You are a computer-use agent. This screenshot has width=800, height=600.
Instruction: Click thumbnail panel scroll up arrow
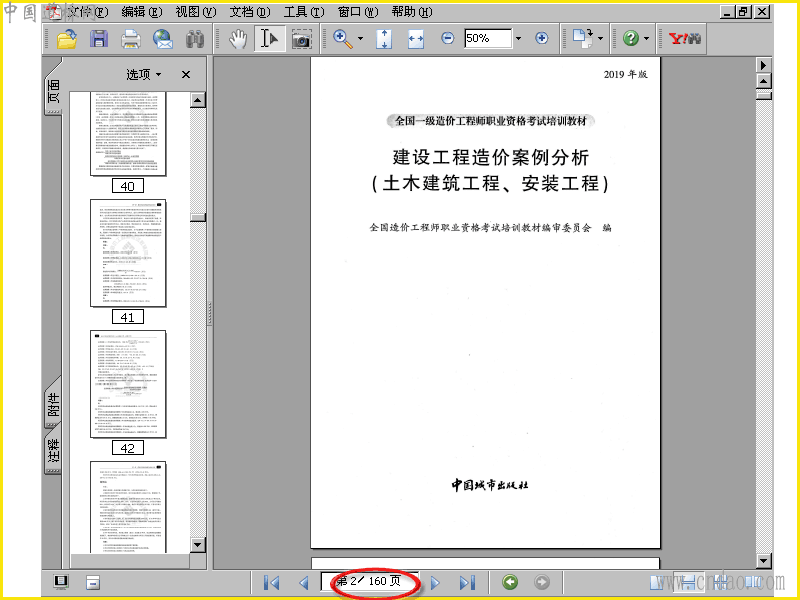198,100
